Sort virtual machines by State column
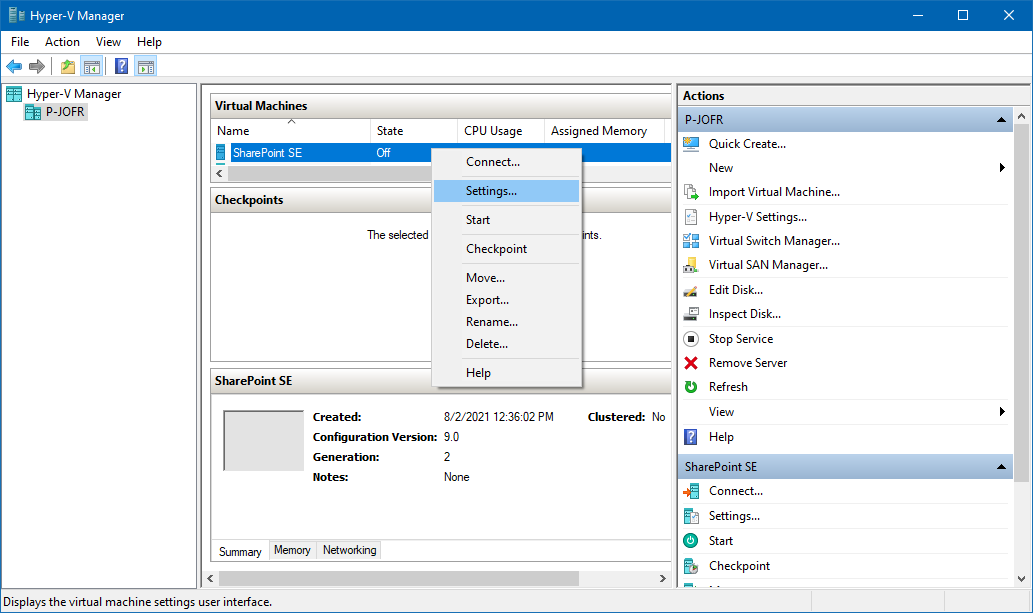The width and height of the screenshot is (1033, 613). [x=390, y=131]
